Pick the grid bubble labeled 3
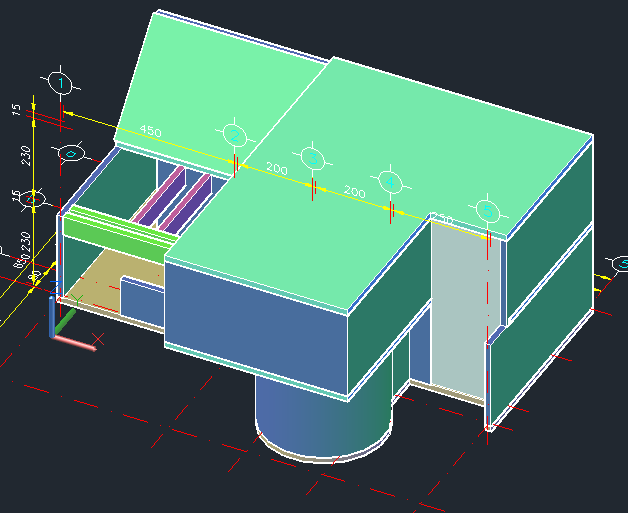Viewport: 628px width, 513px height. click(x=313, y=159)
